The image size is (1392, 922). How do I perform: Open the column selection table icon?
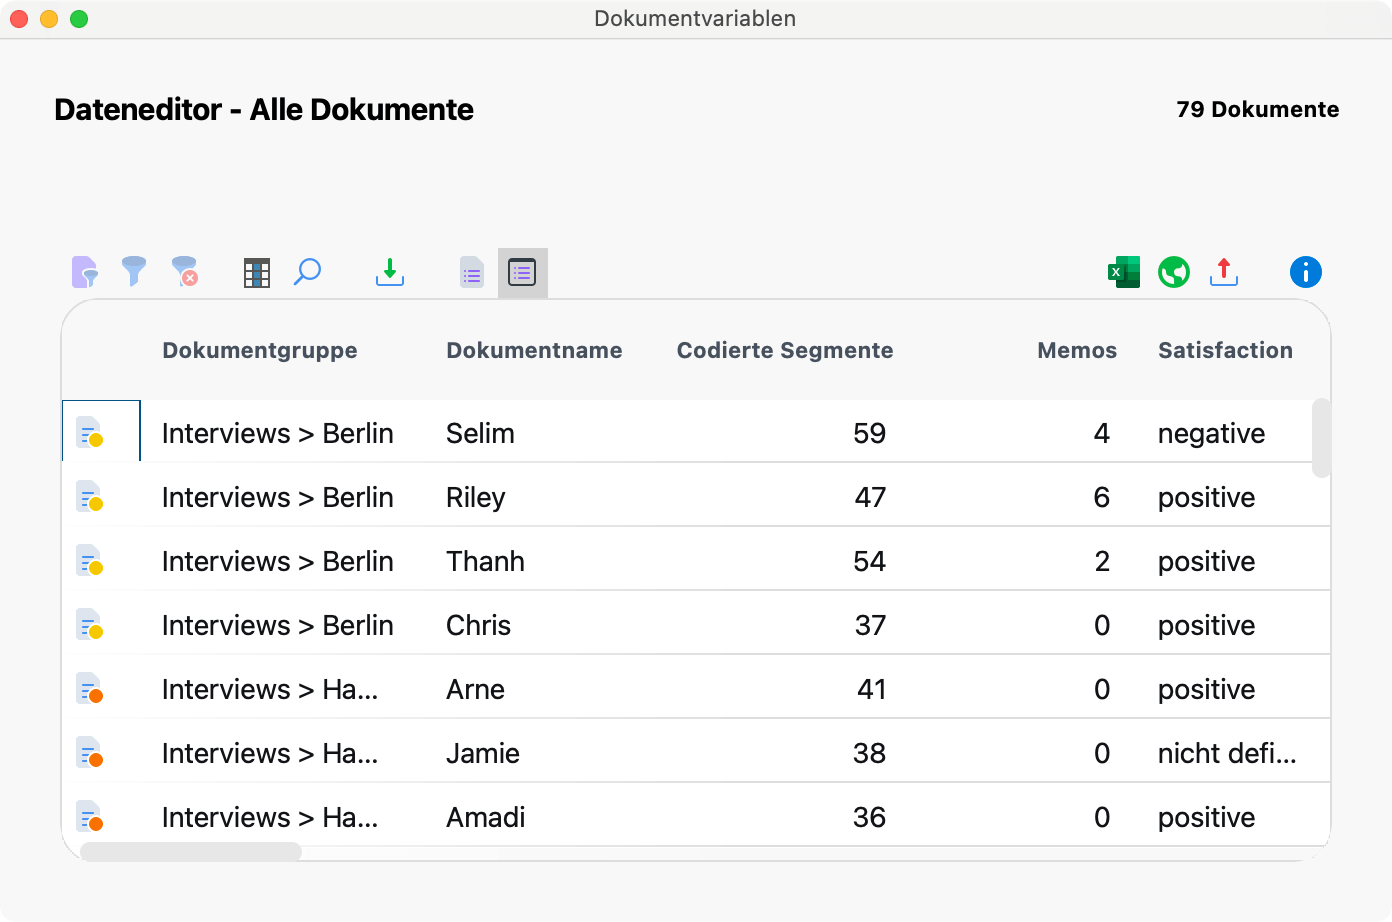(x=257, y=272)
